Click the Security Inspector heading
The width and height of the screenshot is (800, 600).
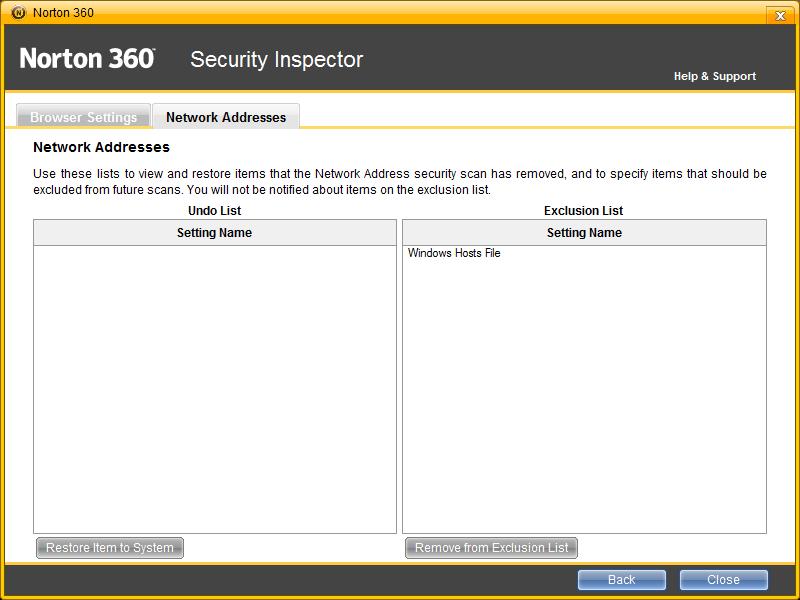pyautogui.click(x=276, y=59)
